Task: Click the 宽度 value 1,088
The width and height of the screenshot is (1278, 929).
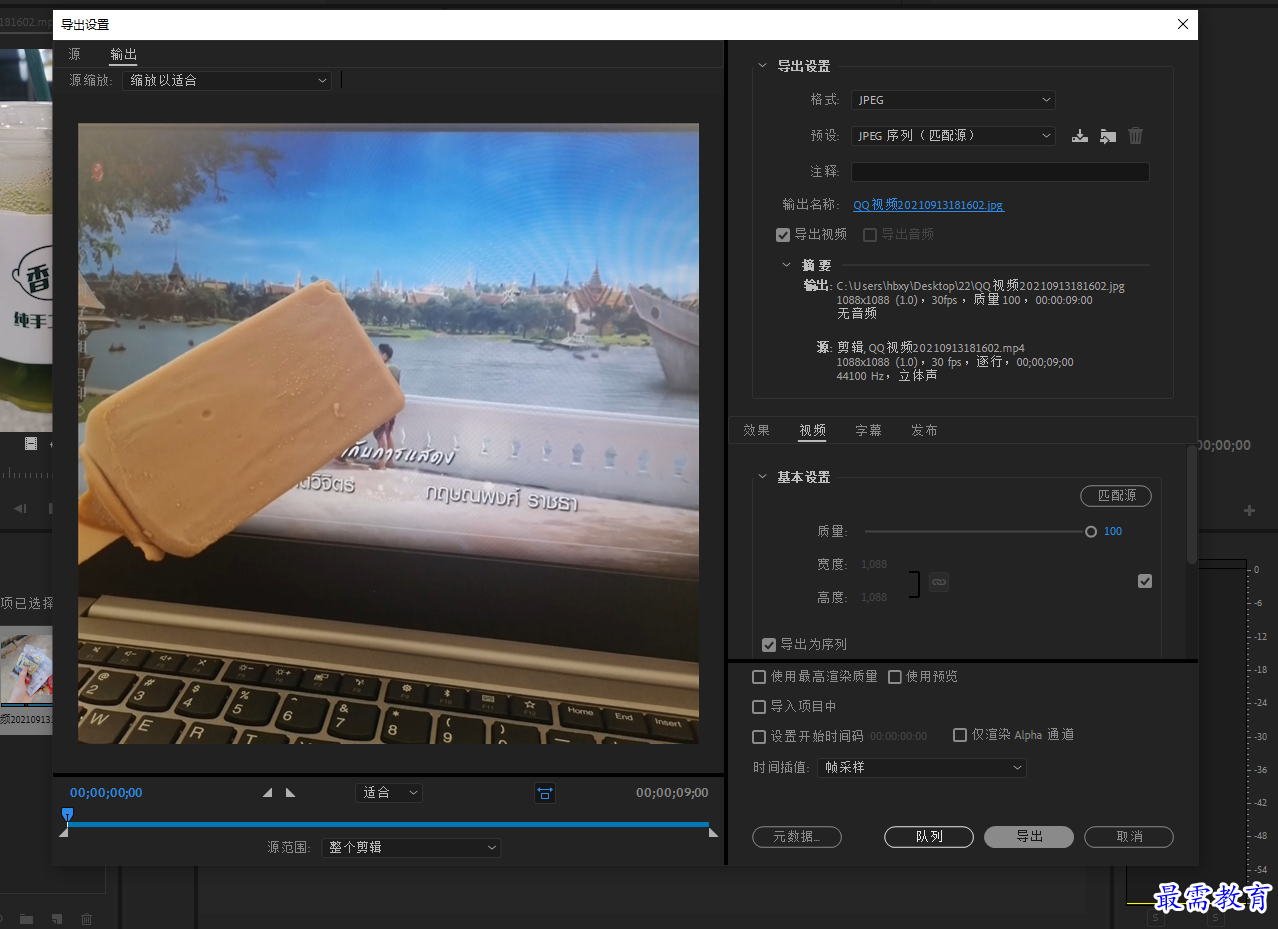Action: pos(874,565)
